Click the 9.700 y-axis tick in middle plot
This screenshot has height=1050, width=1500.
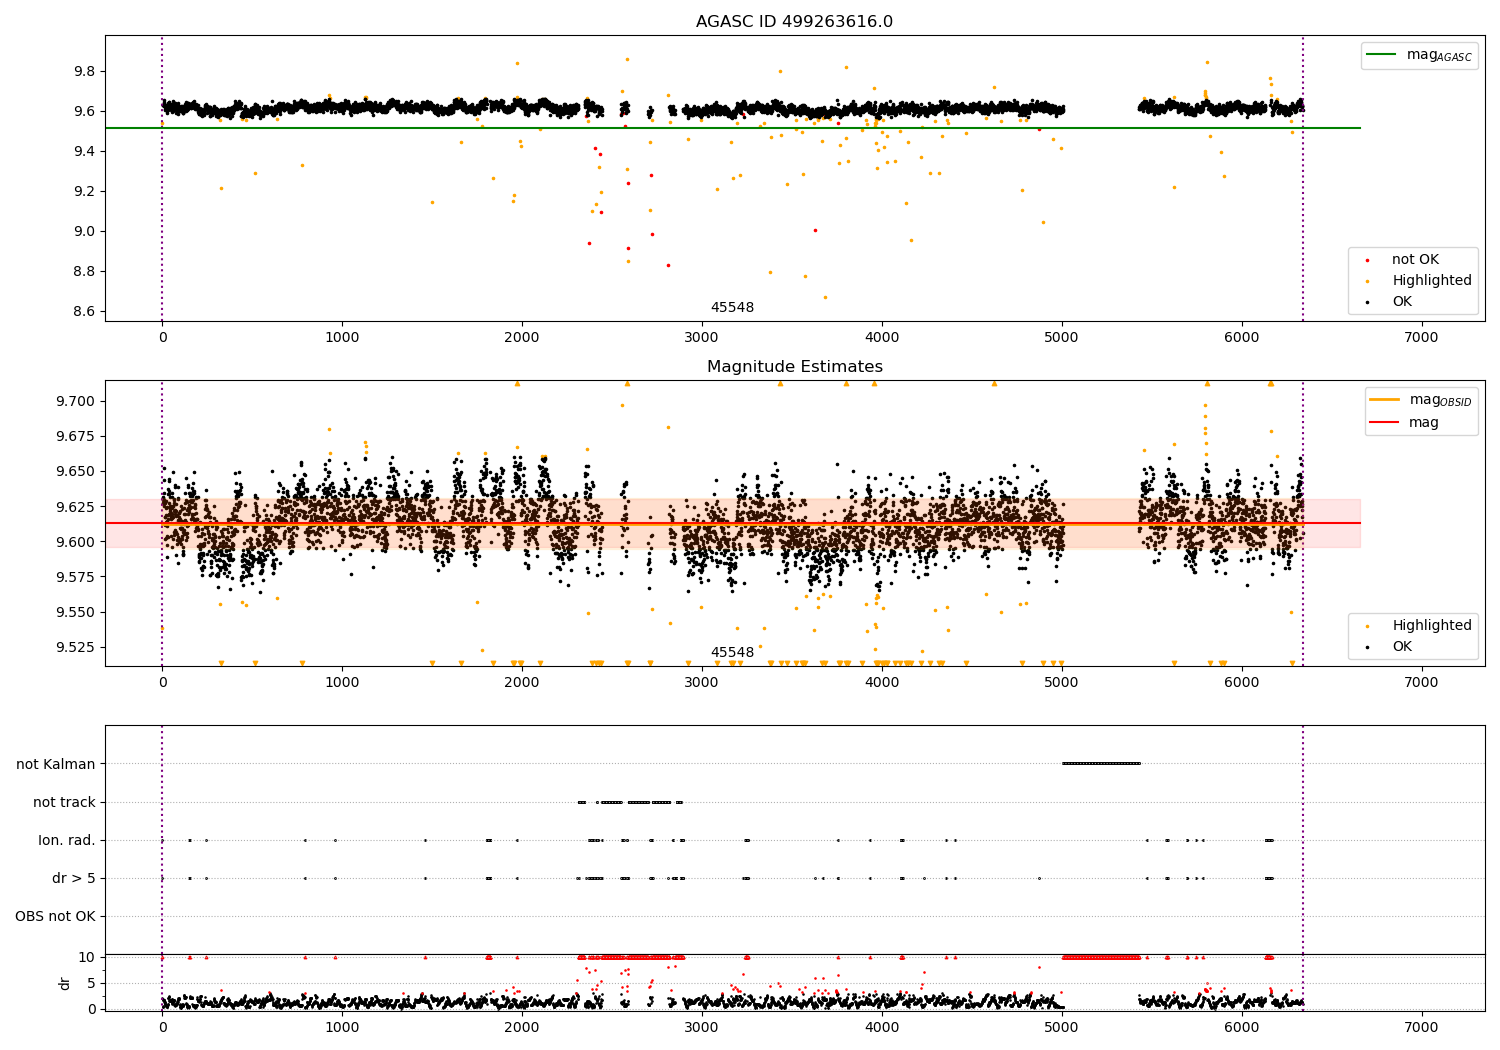[77, 402]
